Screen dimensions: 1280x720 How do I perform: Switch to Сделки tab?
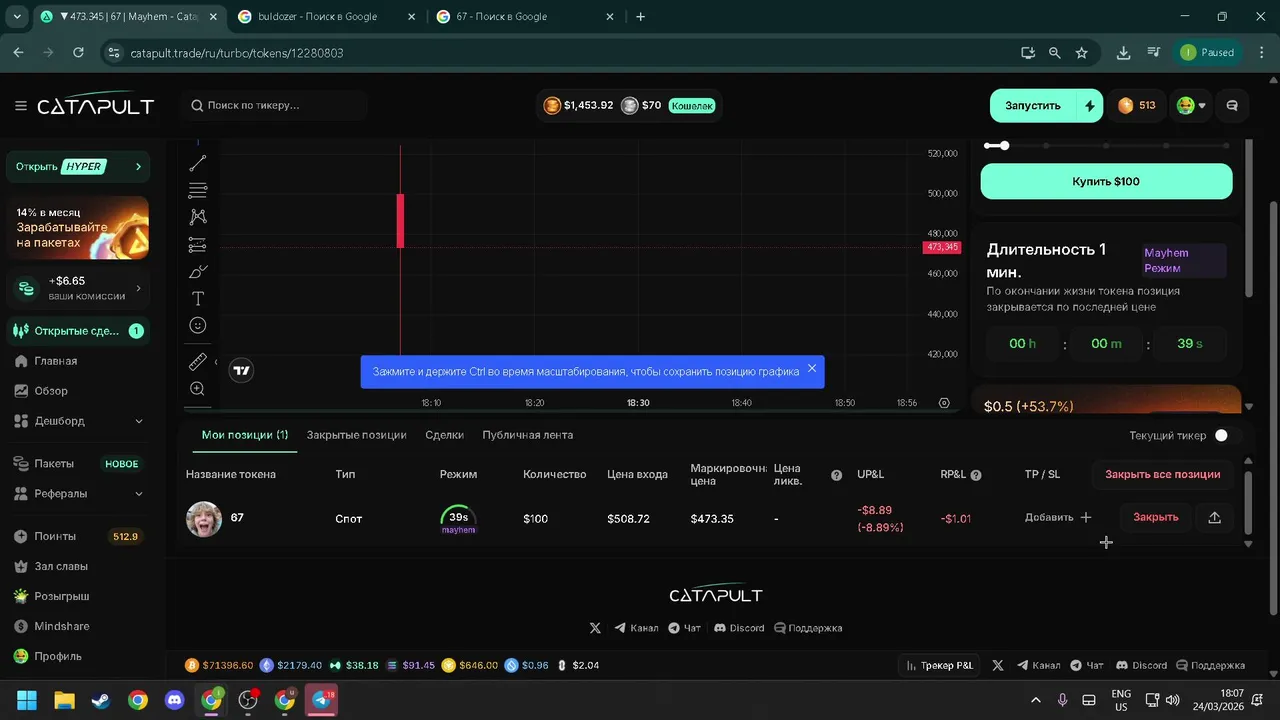(x=444, y=435)
